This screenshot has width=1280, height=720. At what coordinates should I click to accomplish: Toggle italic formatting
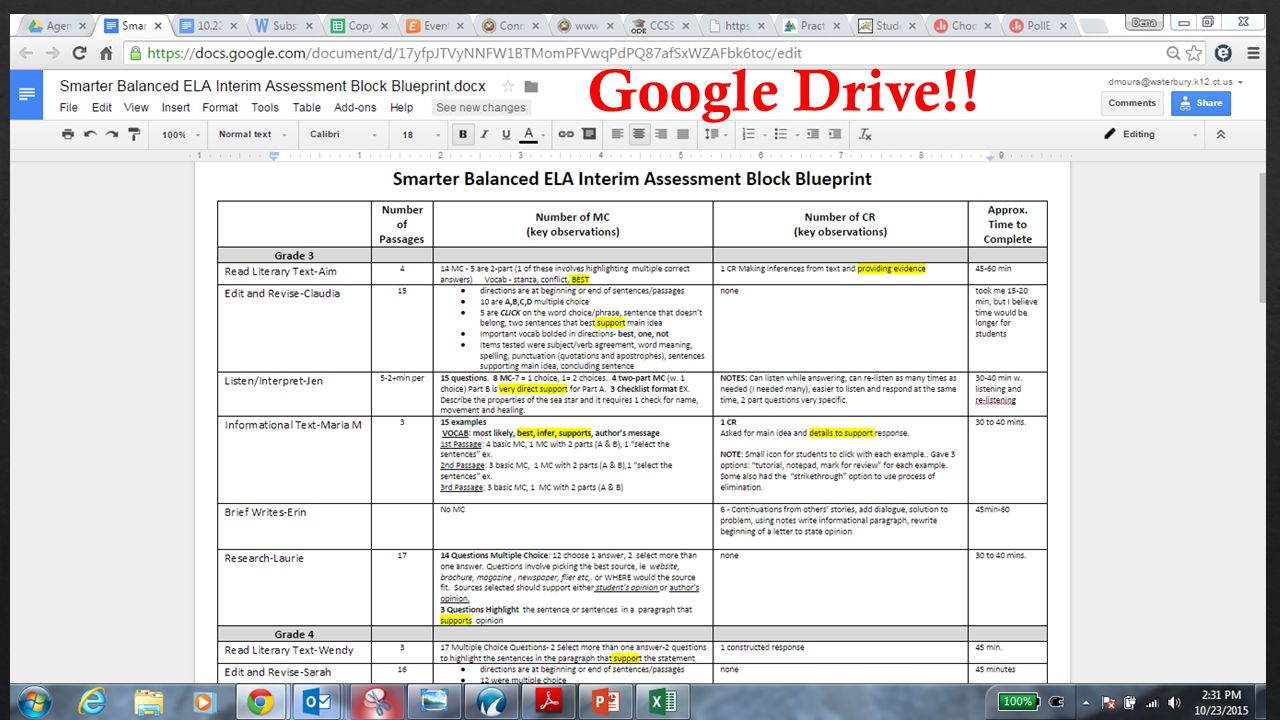coord(484,134)
